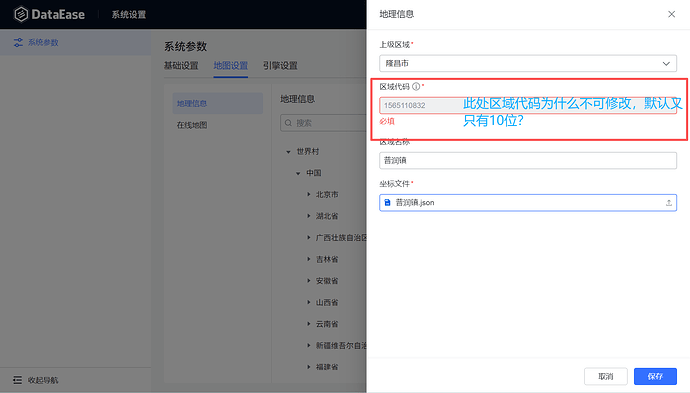Collapse the 世界村 tree node

coord(288,152)
